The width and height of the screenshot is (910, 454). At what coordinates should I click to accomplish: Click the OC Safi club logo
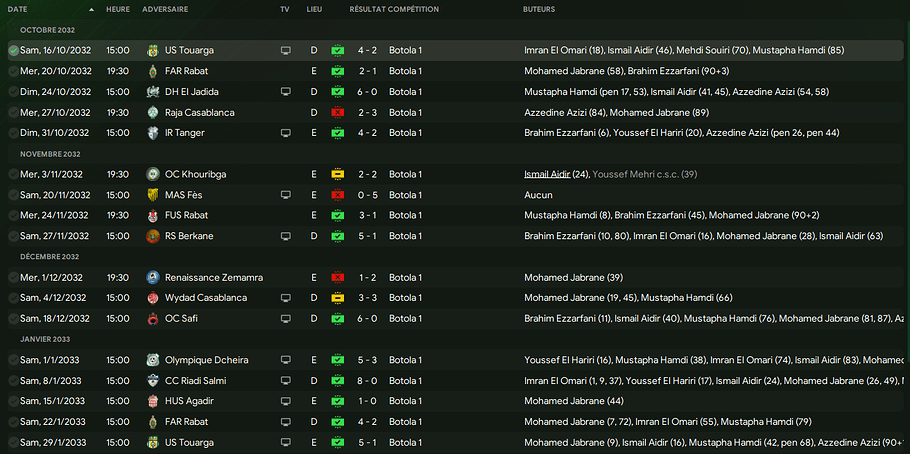tap(152, 318)
